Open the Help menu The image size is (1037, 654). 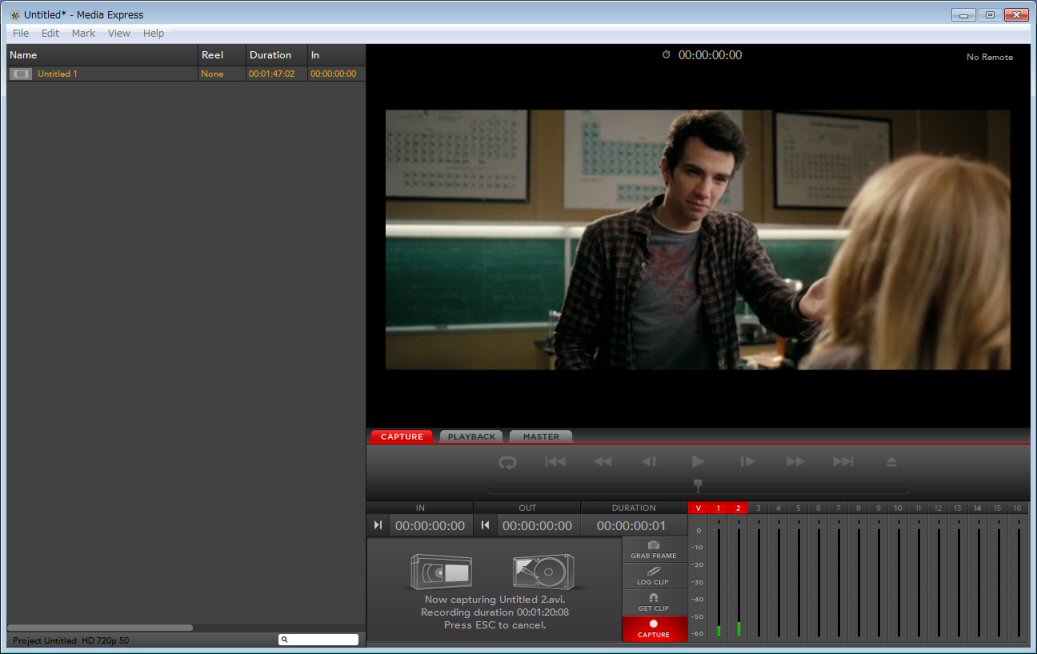(153, 33)
